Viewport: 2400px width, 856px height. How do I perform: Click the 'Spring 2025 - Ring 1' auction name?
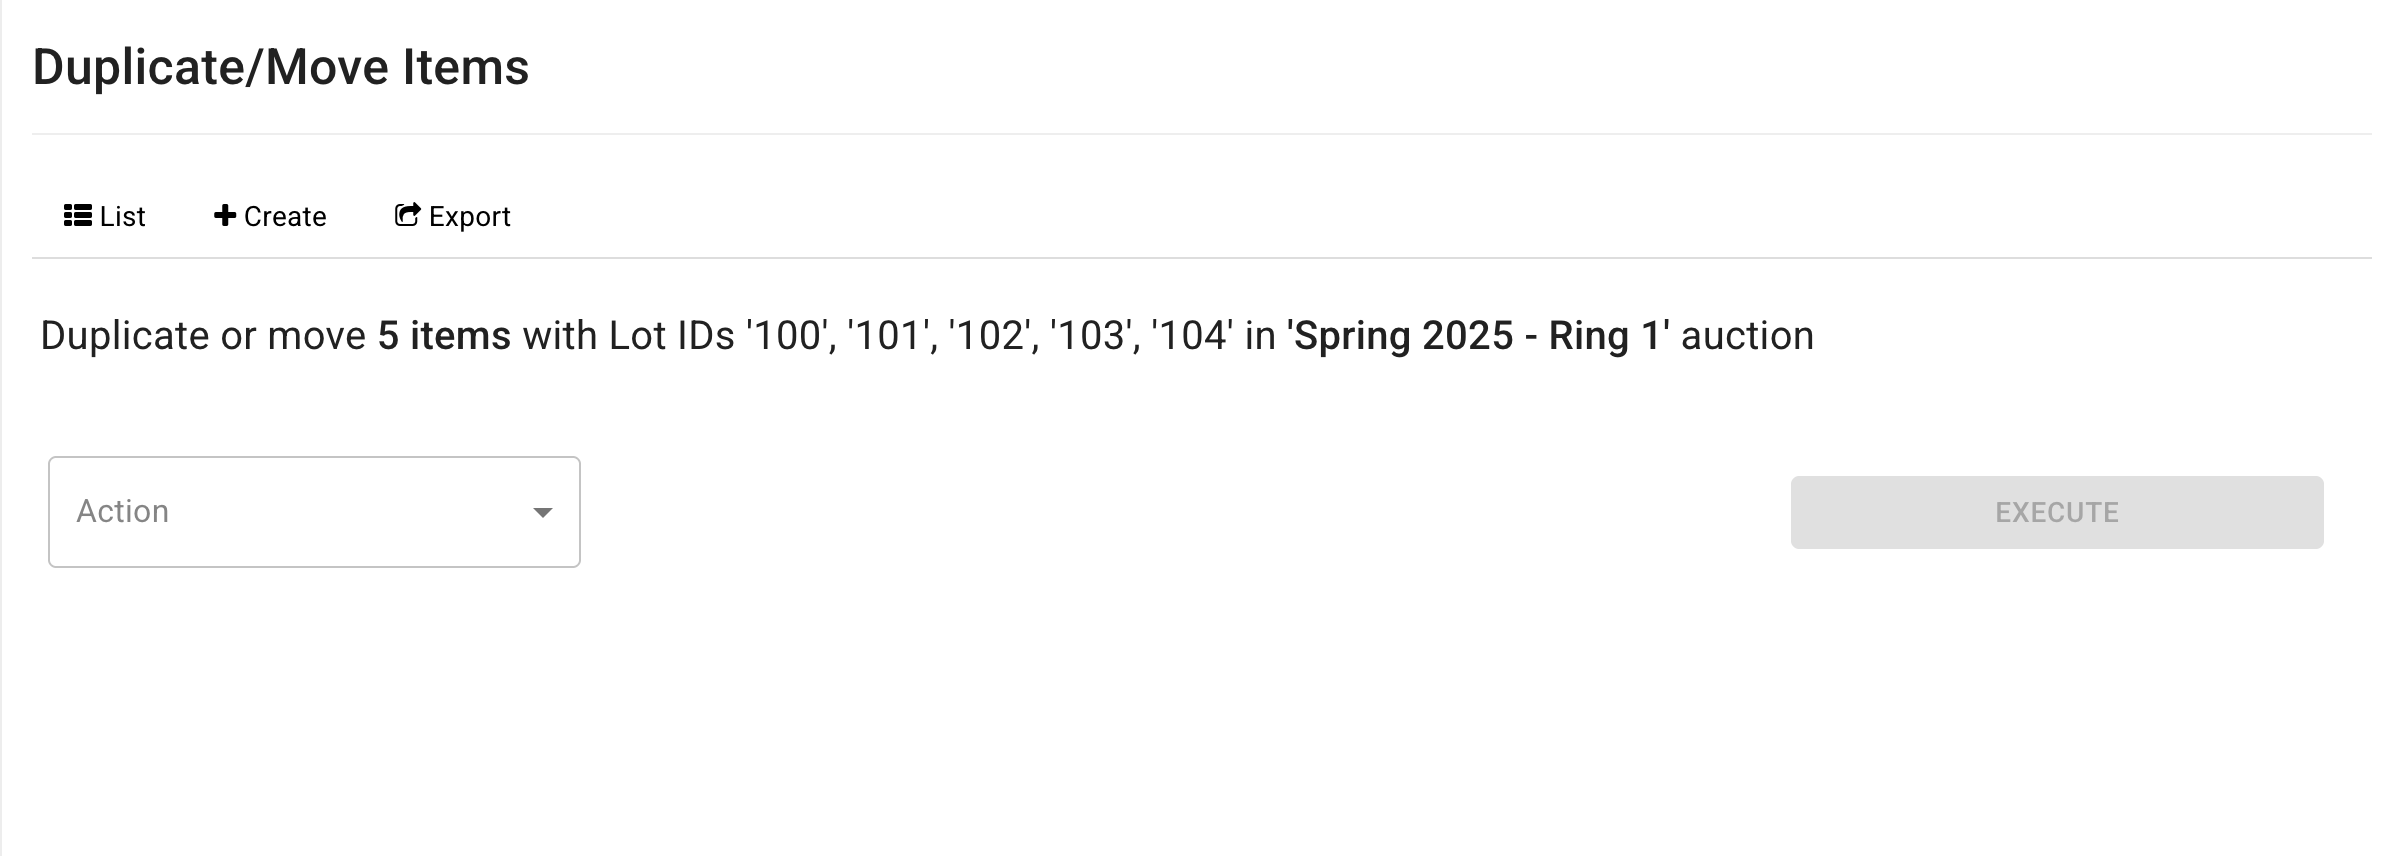click(x=1478, y=336)
